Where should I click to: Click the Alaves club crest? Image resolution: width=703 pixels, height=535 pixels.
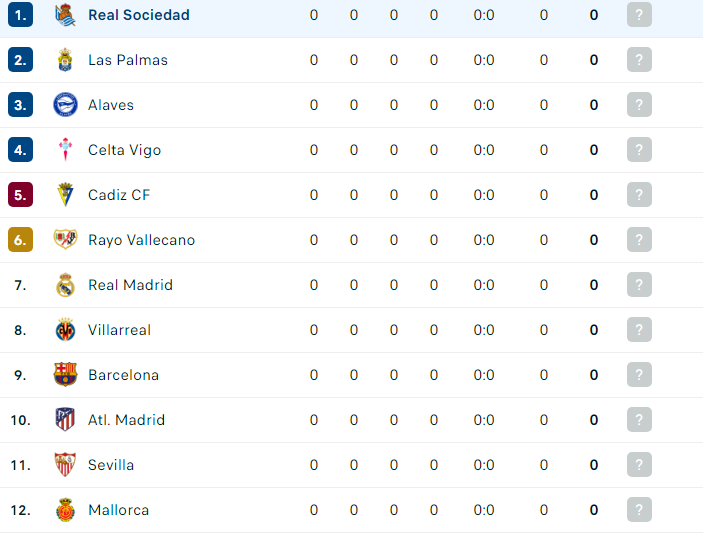point(65,105)
